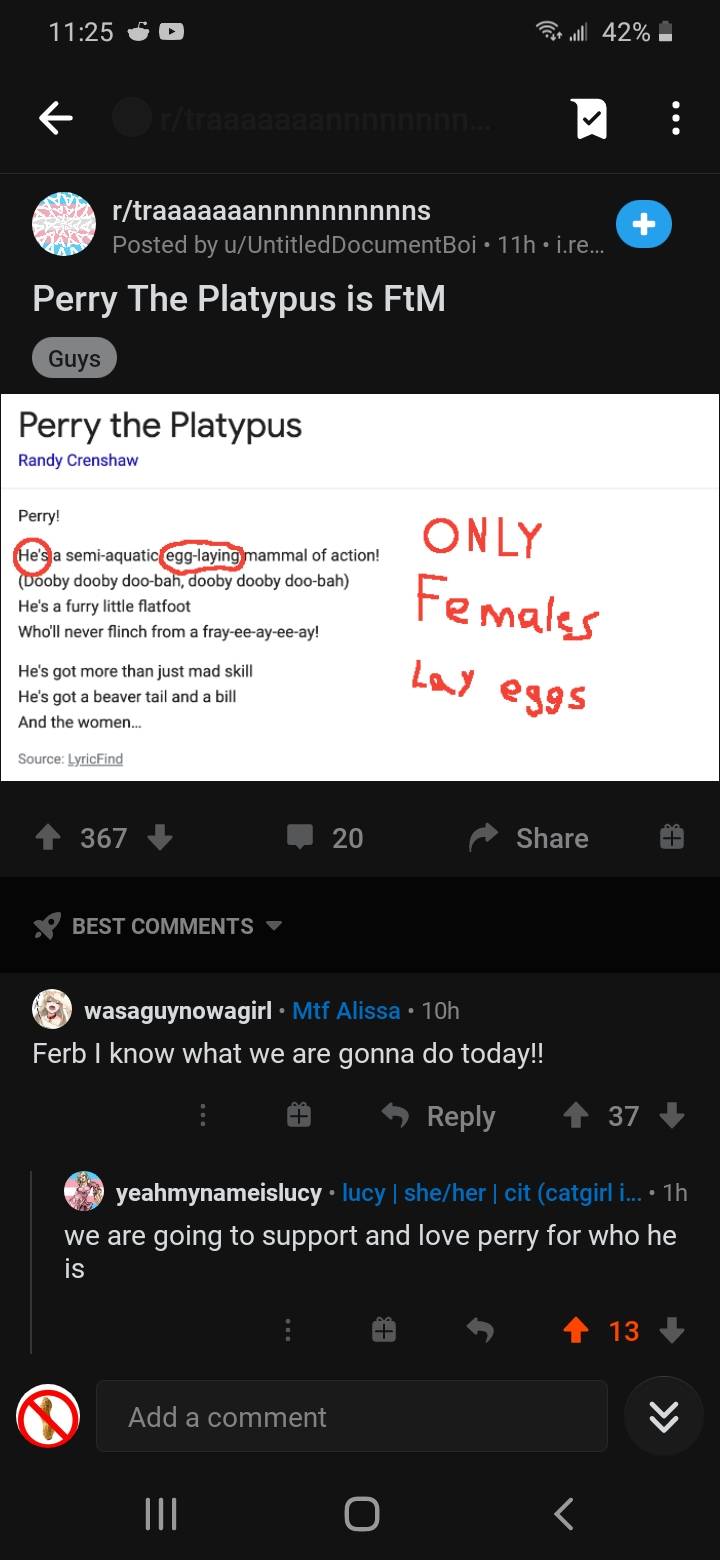This screenshot has width=720, height=1560.
Task: Upvote the Perry the Platypus post
Action: pyautogui.click(x=48, y=837)
